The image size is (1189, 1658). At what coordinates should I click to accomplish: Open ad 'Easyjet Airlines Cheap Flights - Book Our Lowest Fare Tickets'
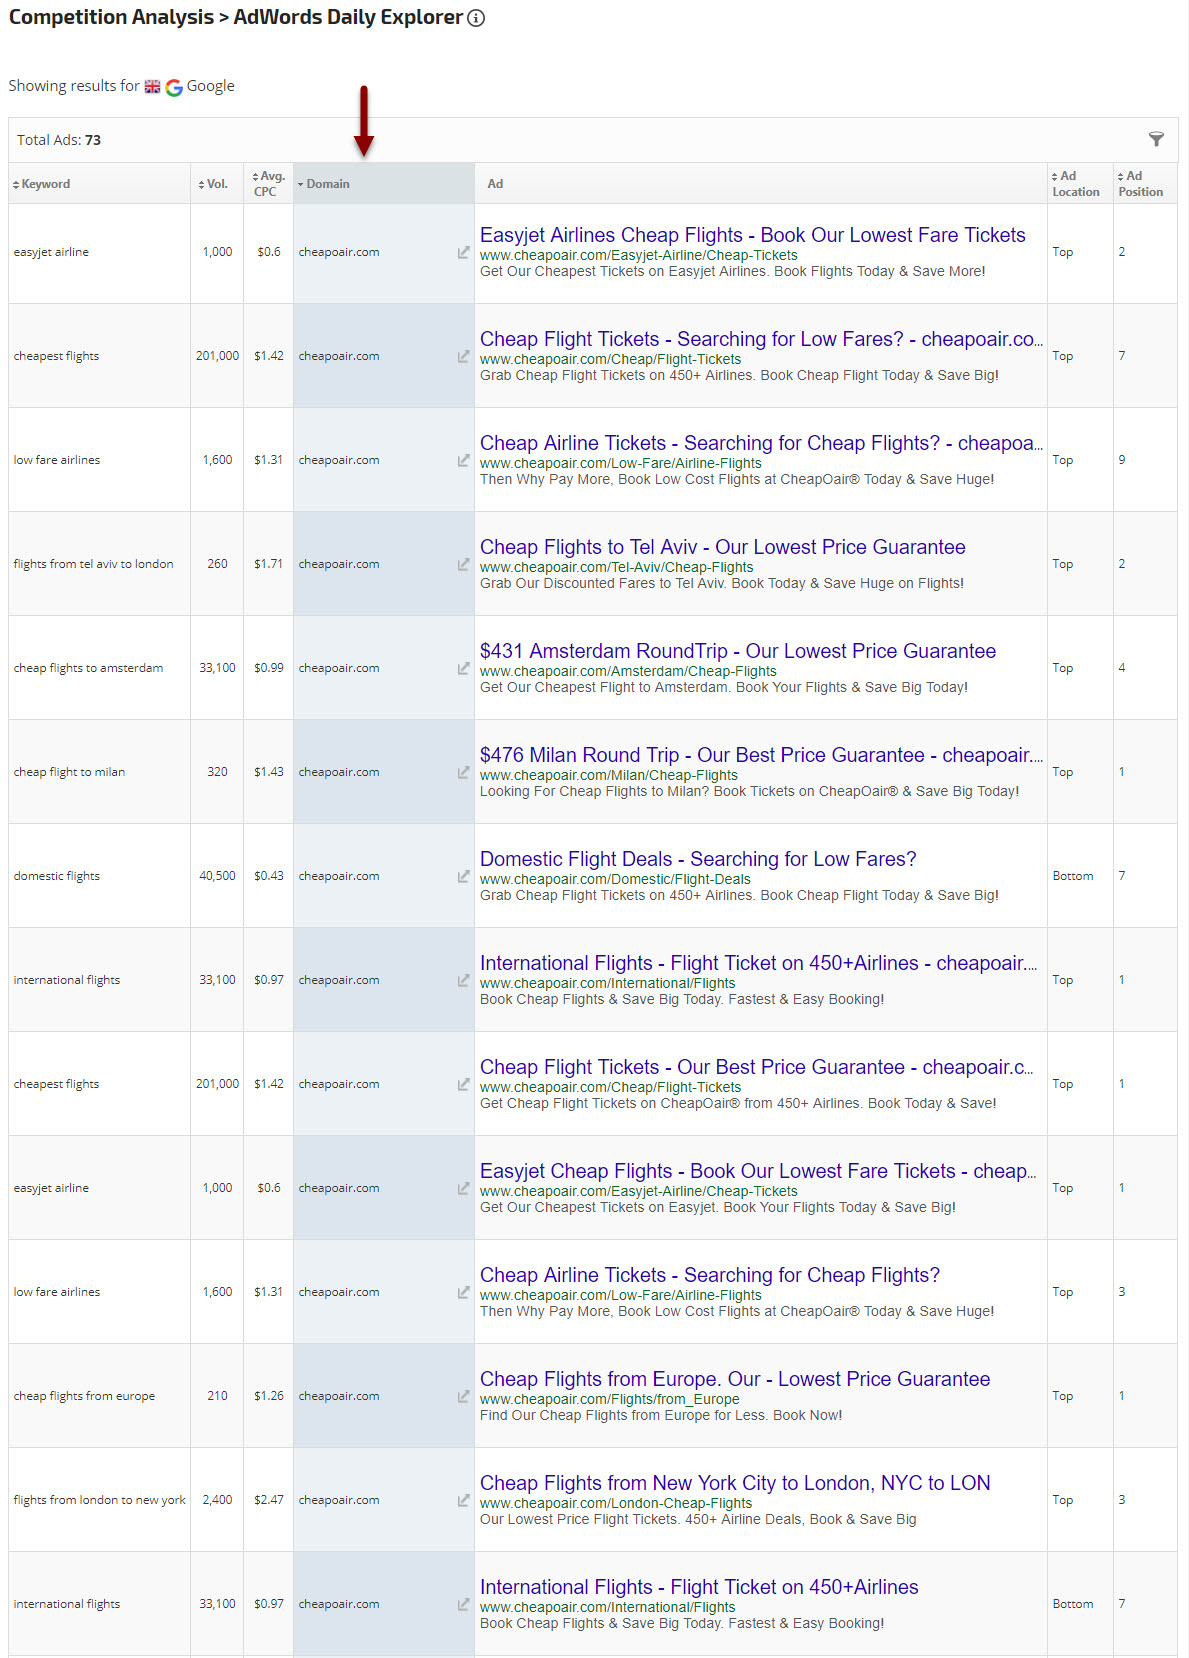coord(753,235)
